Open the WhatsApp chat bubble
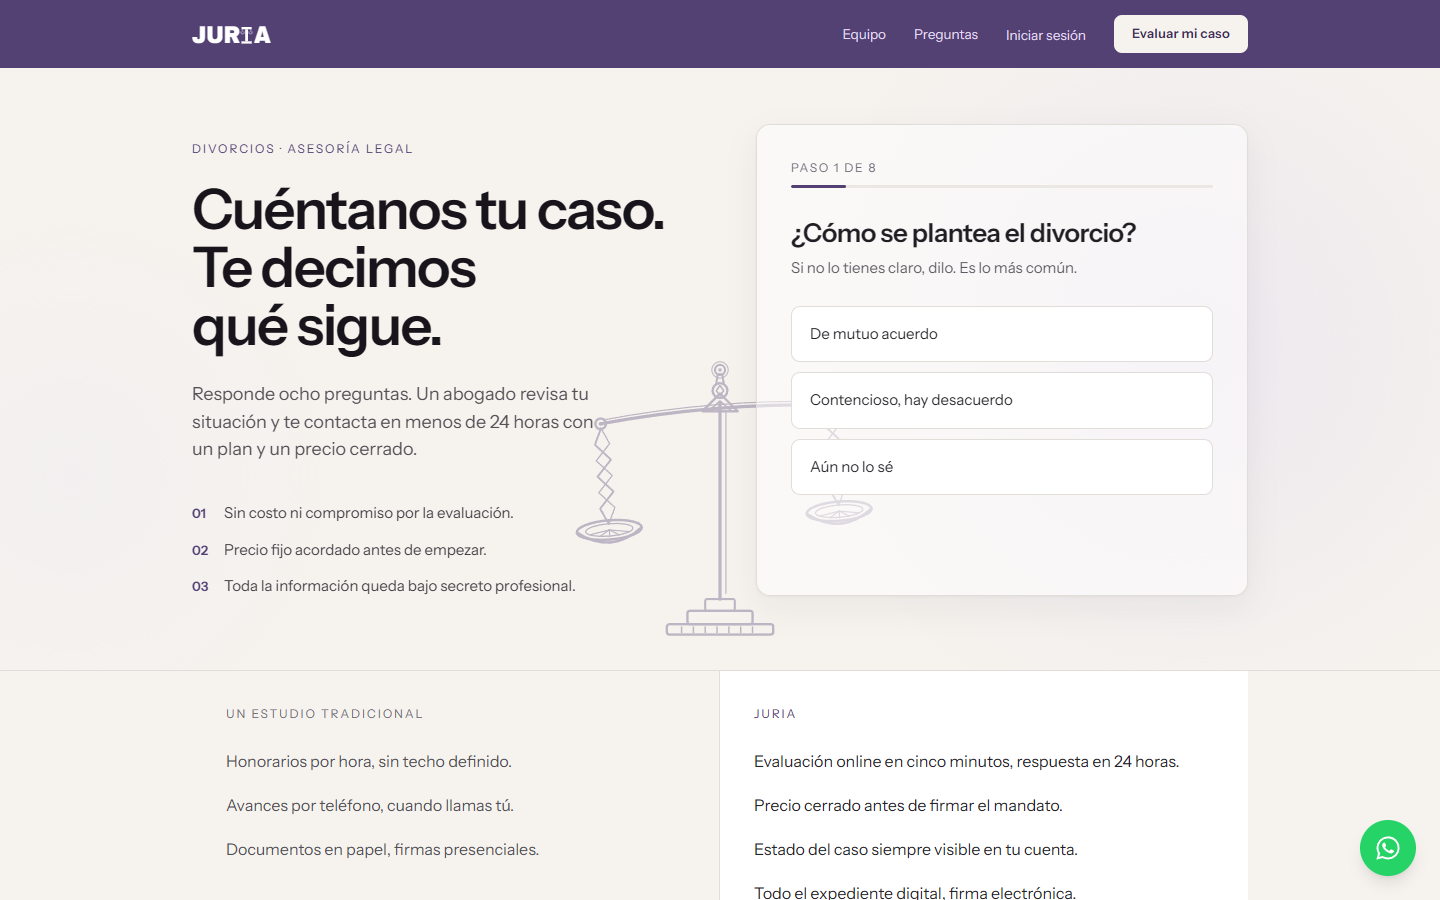1440x900 pixels. (x=1388, y=848)
